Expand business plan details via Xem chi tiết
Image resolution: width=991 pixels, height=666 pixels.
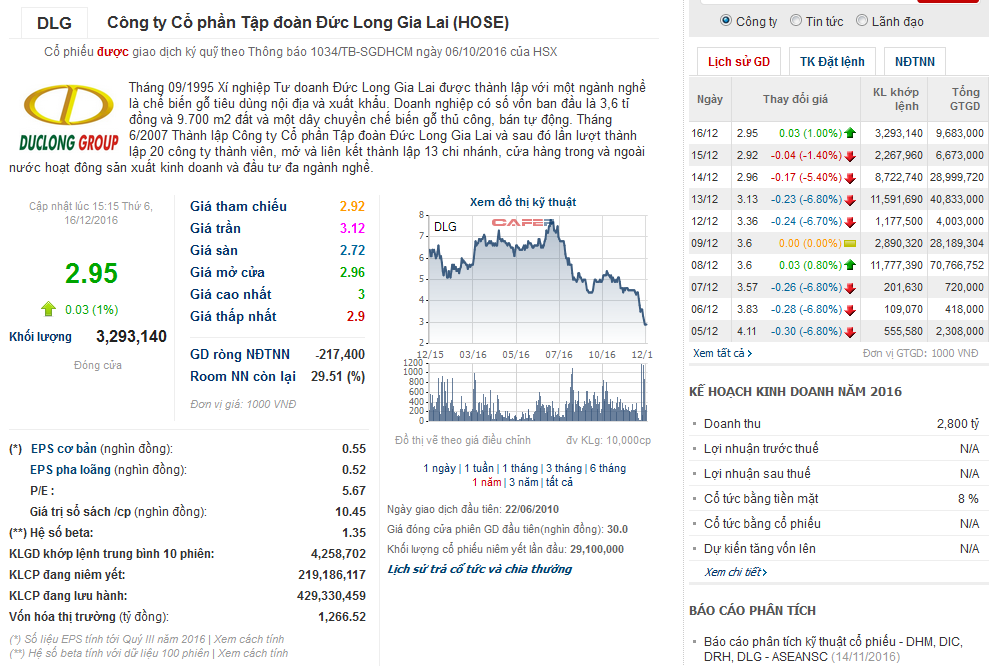pyautogui.click(x=735, y=572)
